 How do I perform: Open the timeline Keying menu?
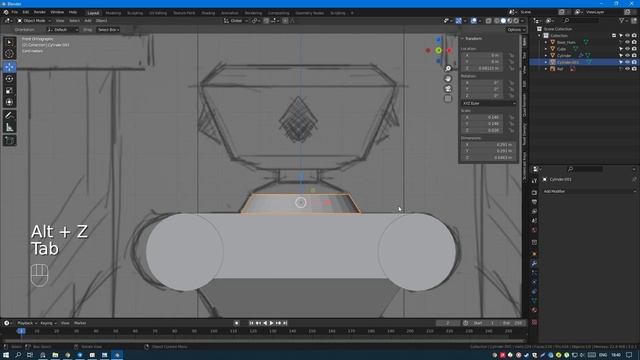(48, 323)
